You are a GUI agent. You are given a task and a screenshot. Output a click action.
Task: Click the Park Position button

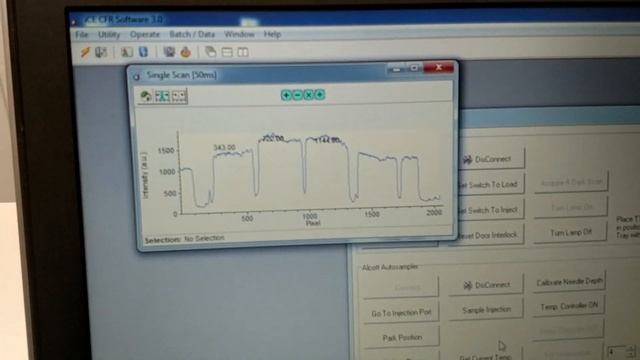point(402,338)
